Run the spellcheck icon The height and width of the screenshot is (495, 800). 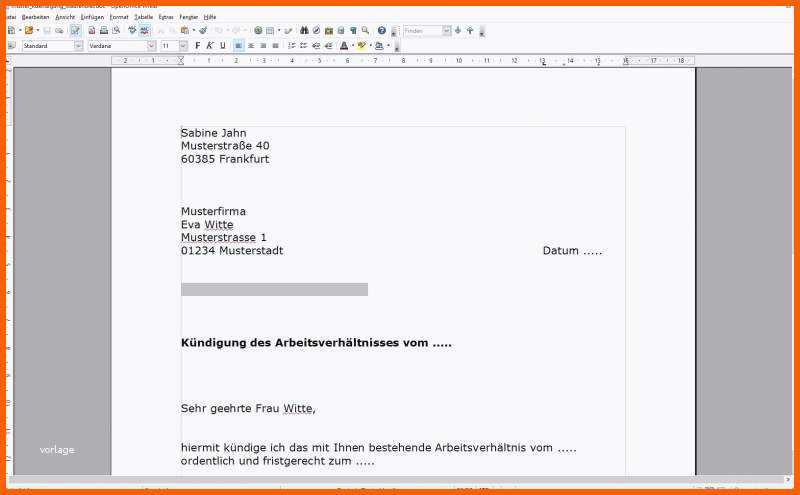(132, 31)
